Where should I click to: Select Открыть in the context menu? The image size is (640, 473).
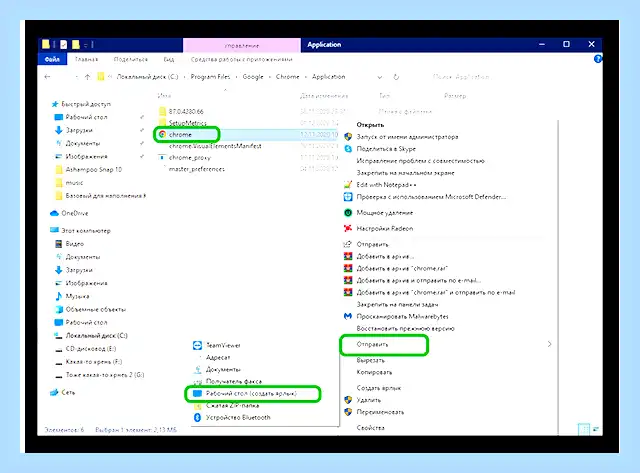pos(370,125)
